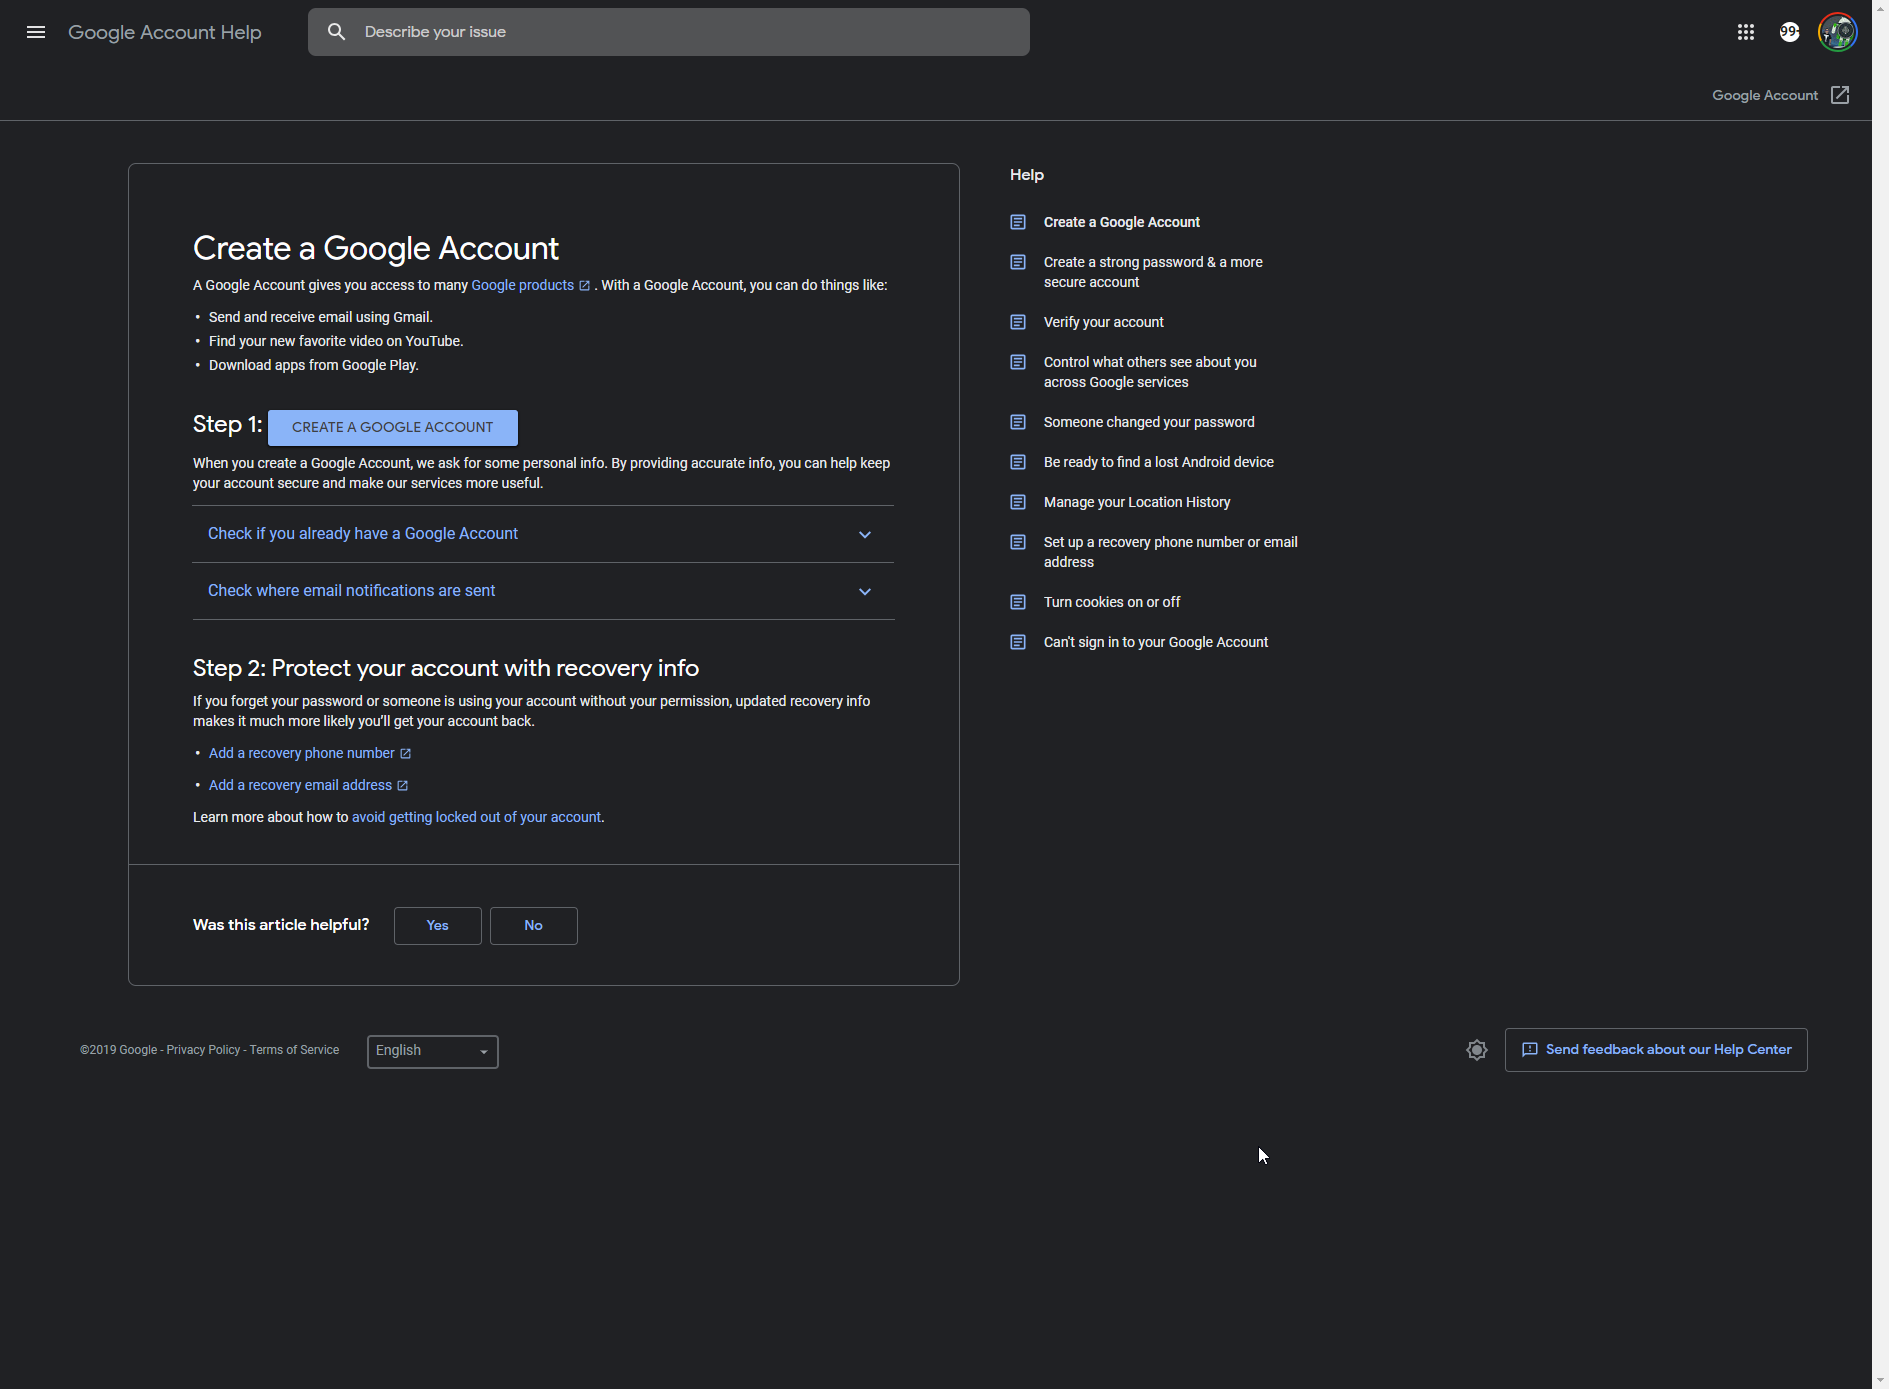The height and width of the screenshot is (1389, 1889).
Task: Click article icon beside Create a strong password
Action: click(x=1018, y=262)
